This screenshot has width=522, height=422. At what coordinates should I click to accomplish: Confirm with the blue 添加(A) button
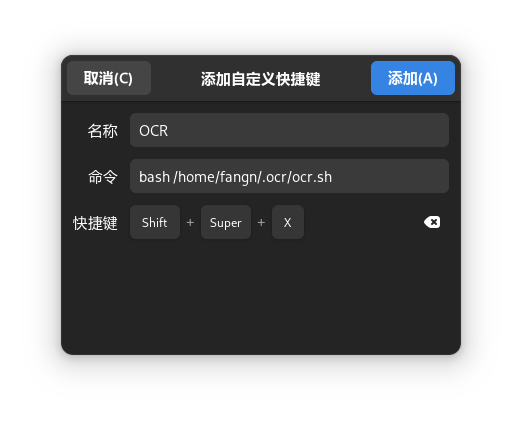(x=413, y=78)
